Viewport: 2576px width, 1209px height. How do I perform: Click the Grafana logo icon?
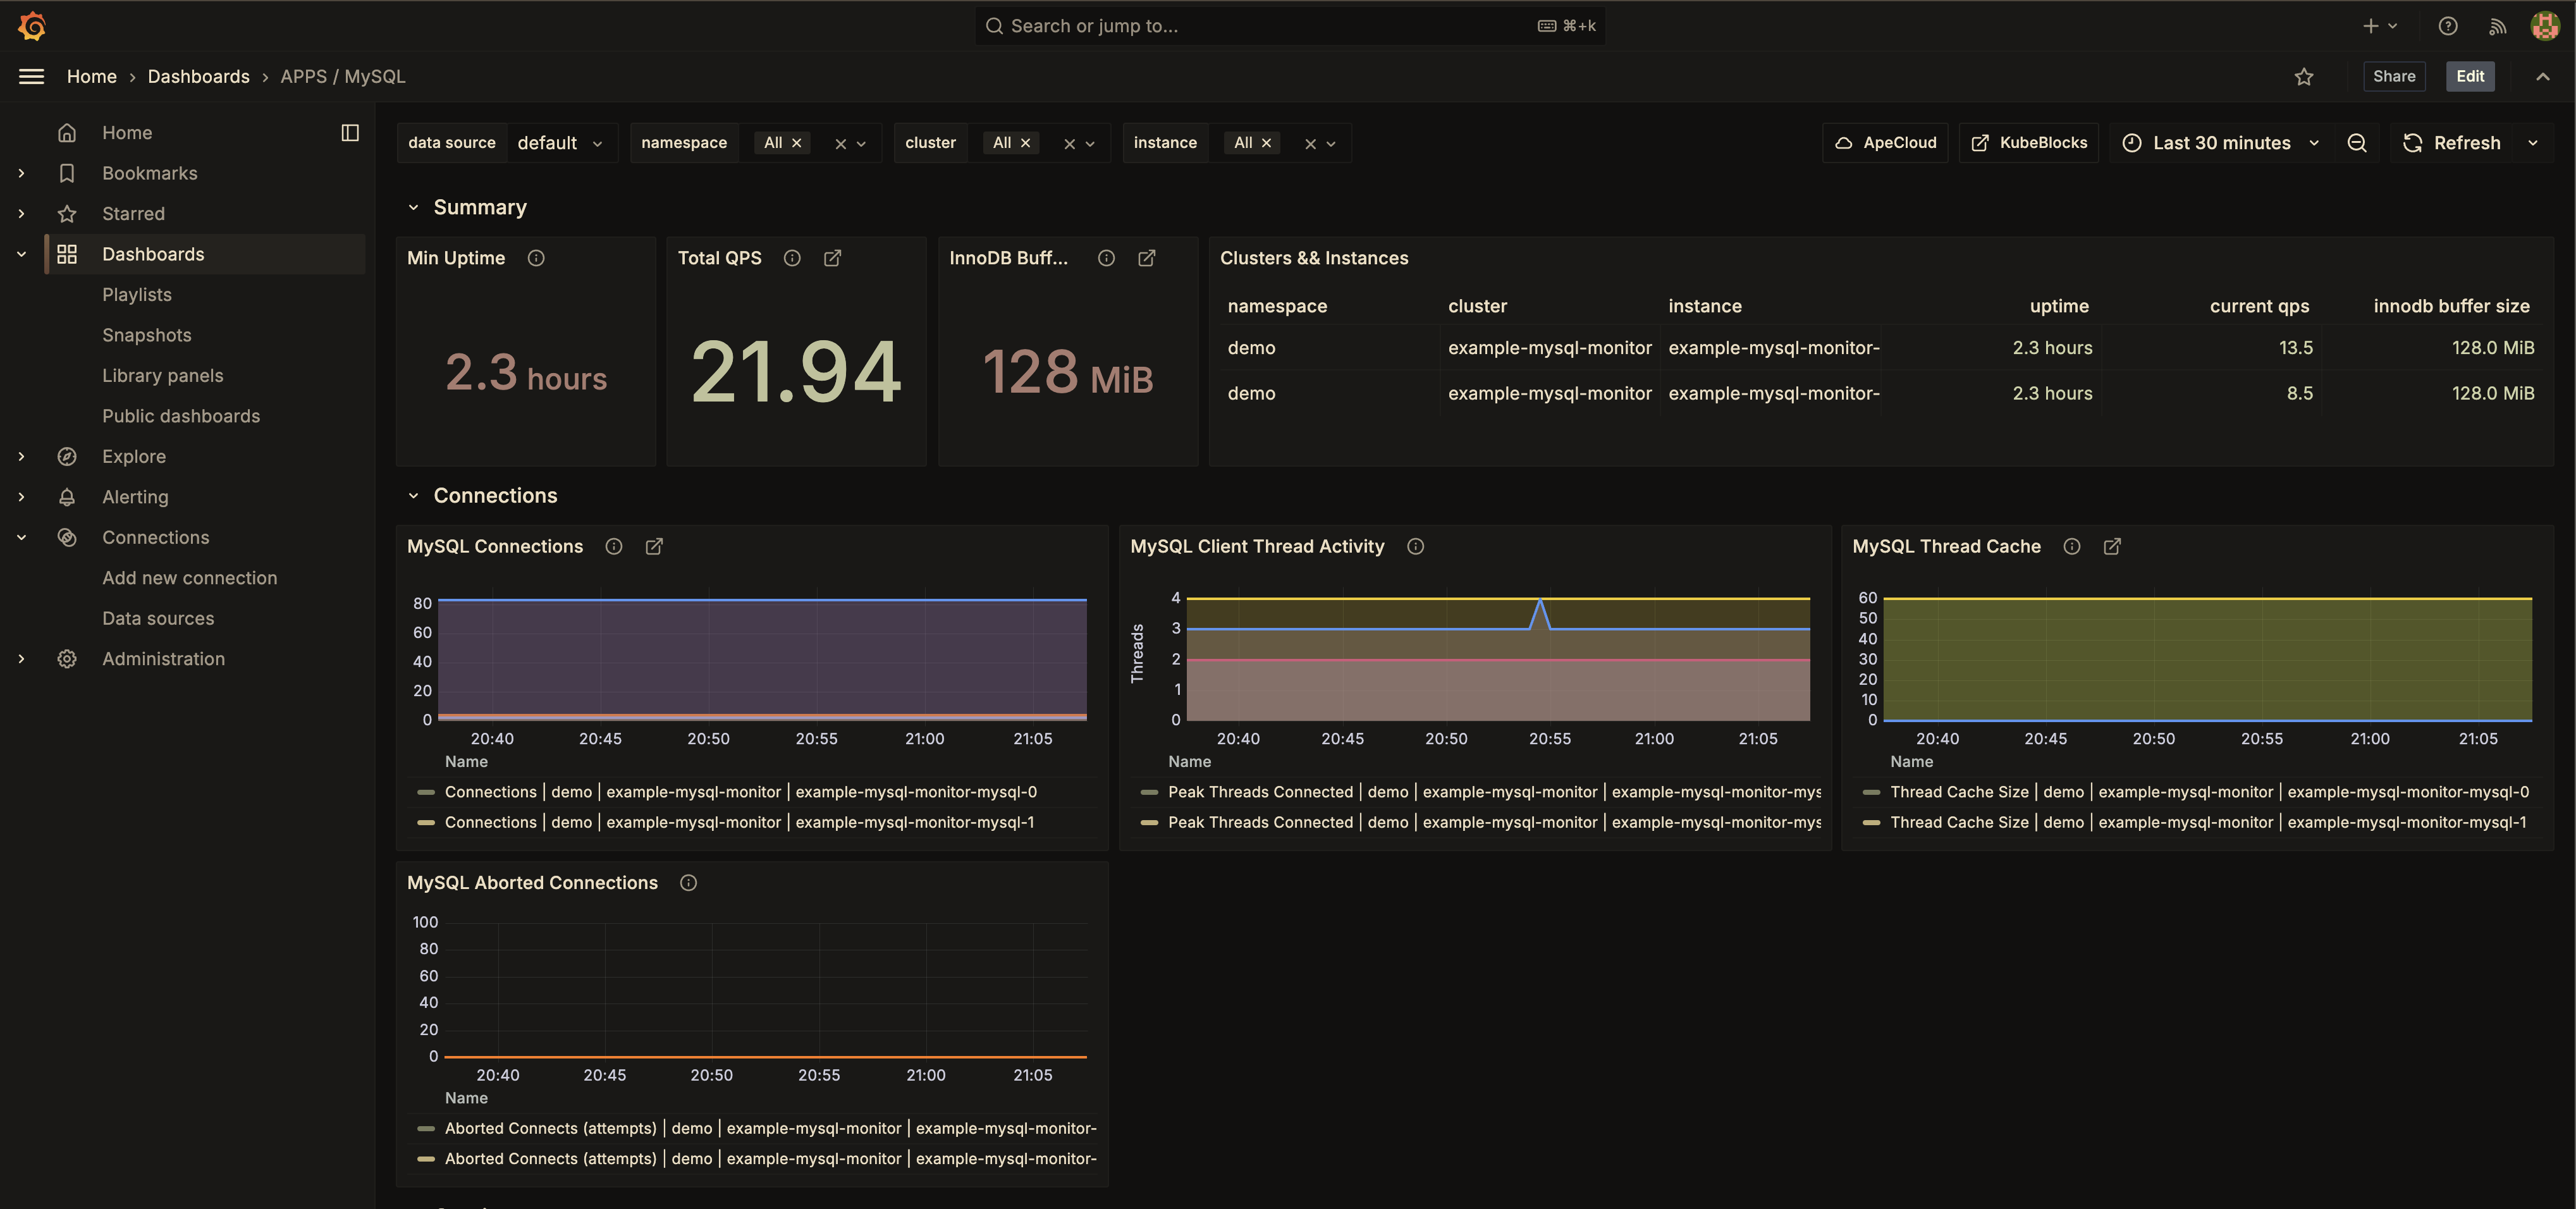click(32, 26)
